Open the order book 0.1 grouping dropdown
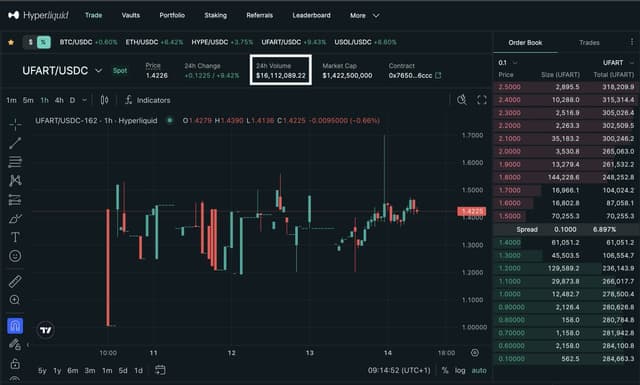The width and height of the screenshot is (640, 385). [x=508, y=62]
